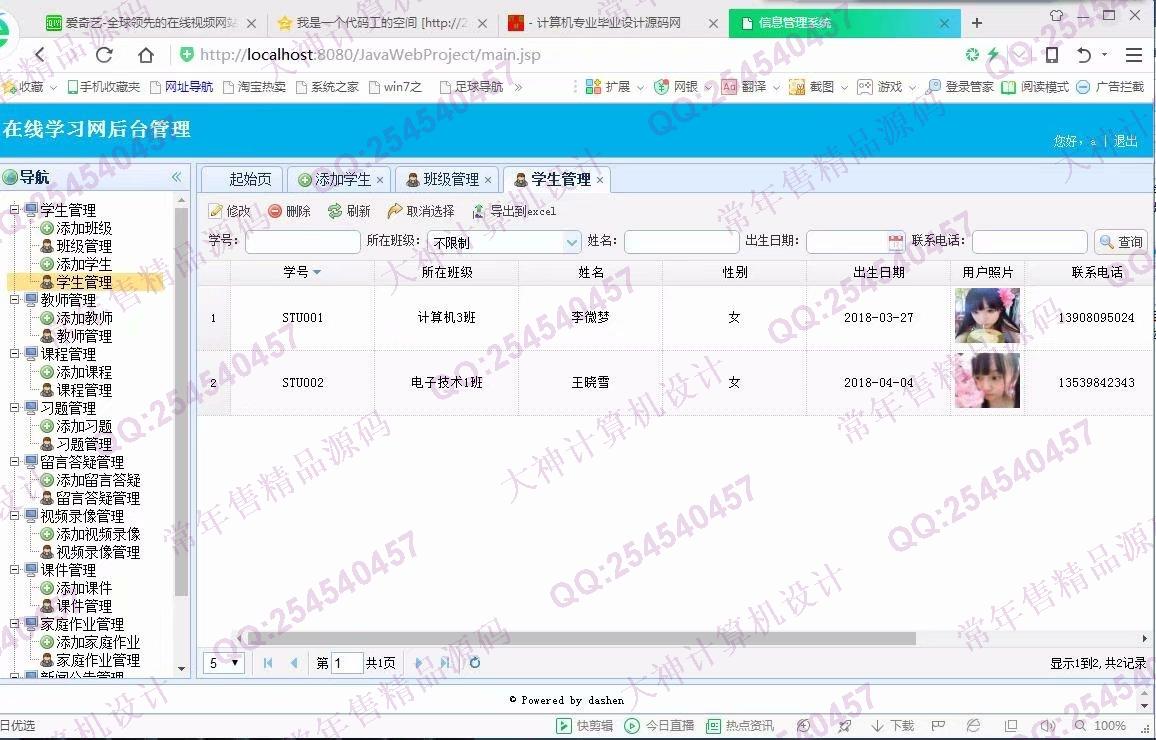Screen dimensions: 1156x740
Task: Click the 退出 logout link
Action: [1126, 142]
